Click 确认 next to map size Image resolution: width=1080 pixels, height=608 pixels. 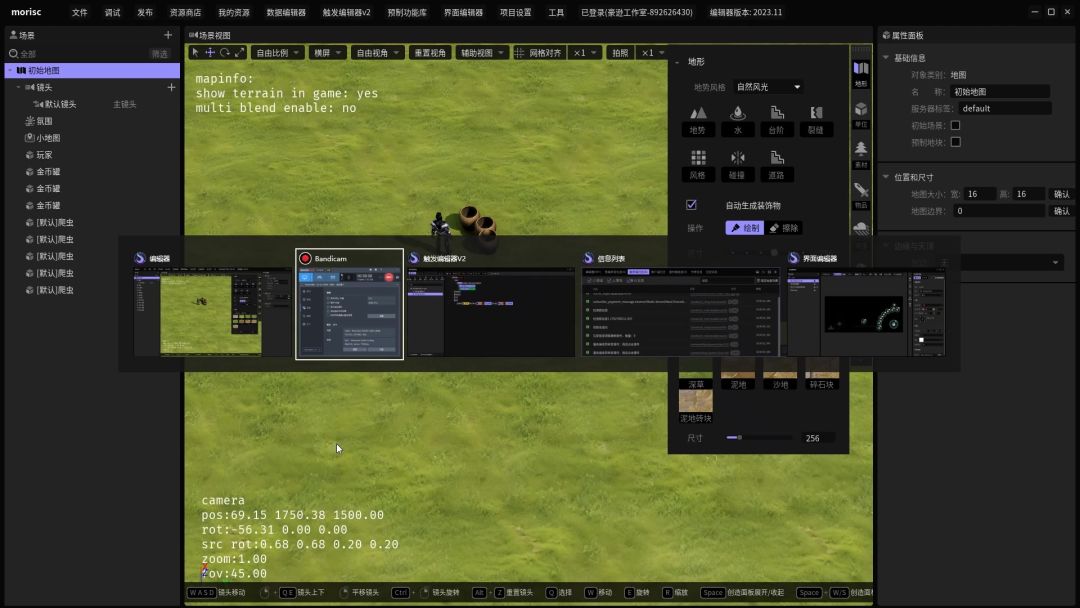point(1061,194)
